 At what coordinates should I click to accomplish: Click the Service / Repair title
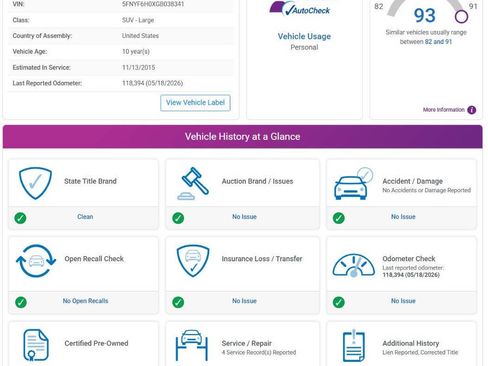[247, 343]
